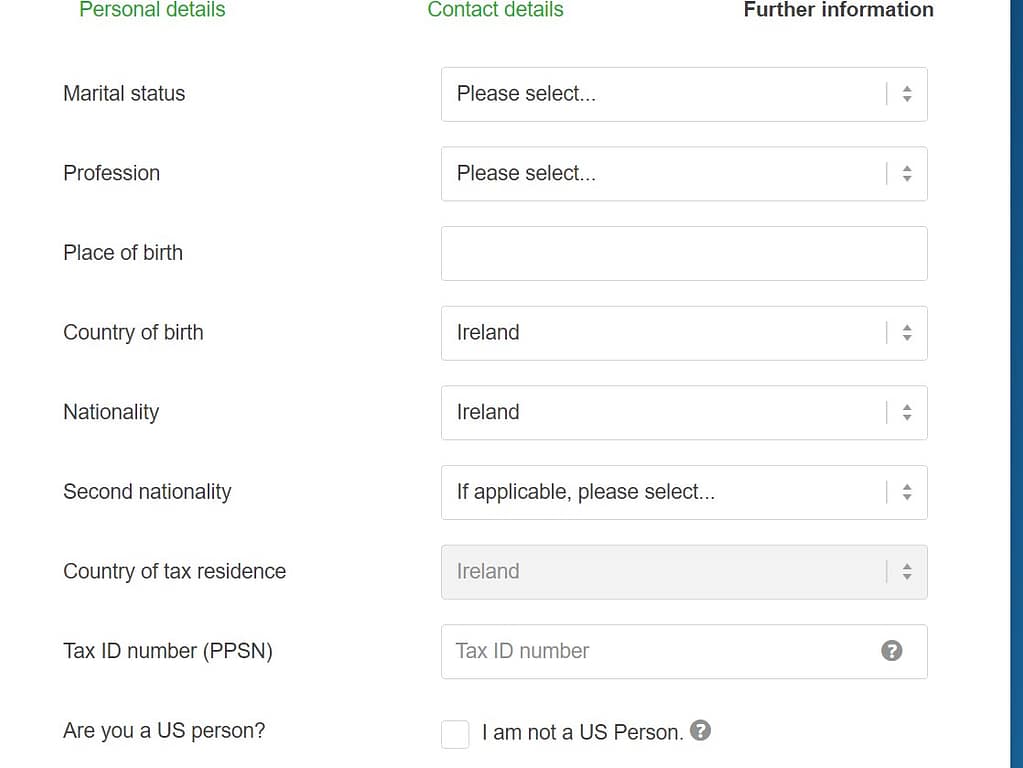The height and width of the screenshot is (768, 1023).
Task: Click the Second nationality dropdown arrows
Action: click(907, 492)
